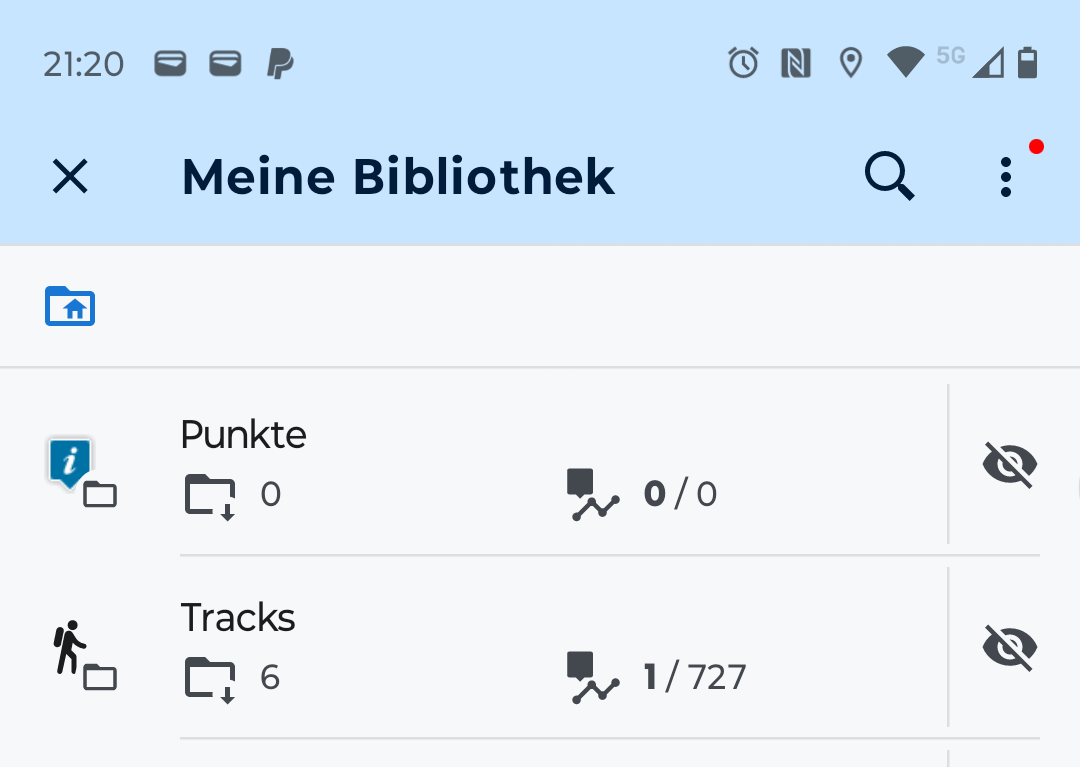
Task: Tap the Punkte items count icon
Action: pyautogui.click(x=593, y=495)
